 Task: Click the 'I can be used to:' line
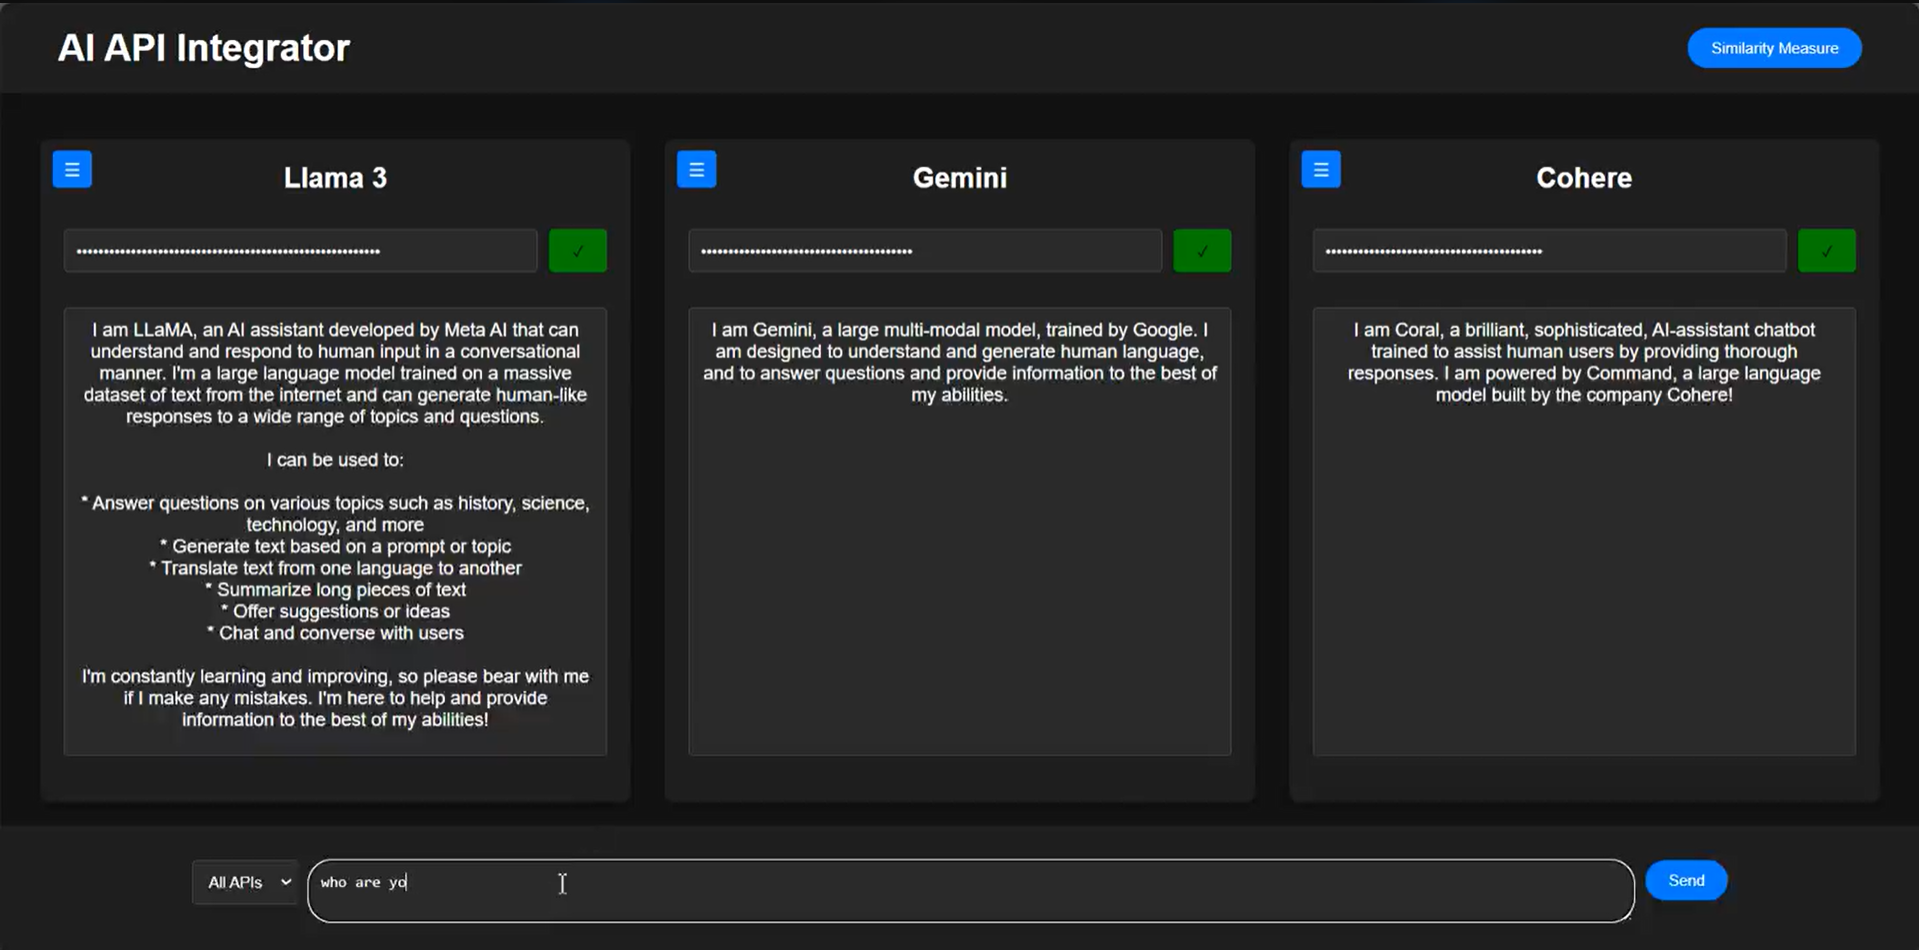(x=335, y=460)
